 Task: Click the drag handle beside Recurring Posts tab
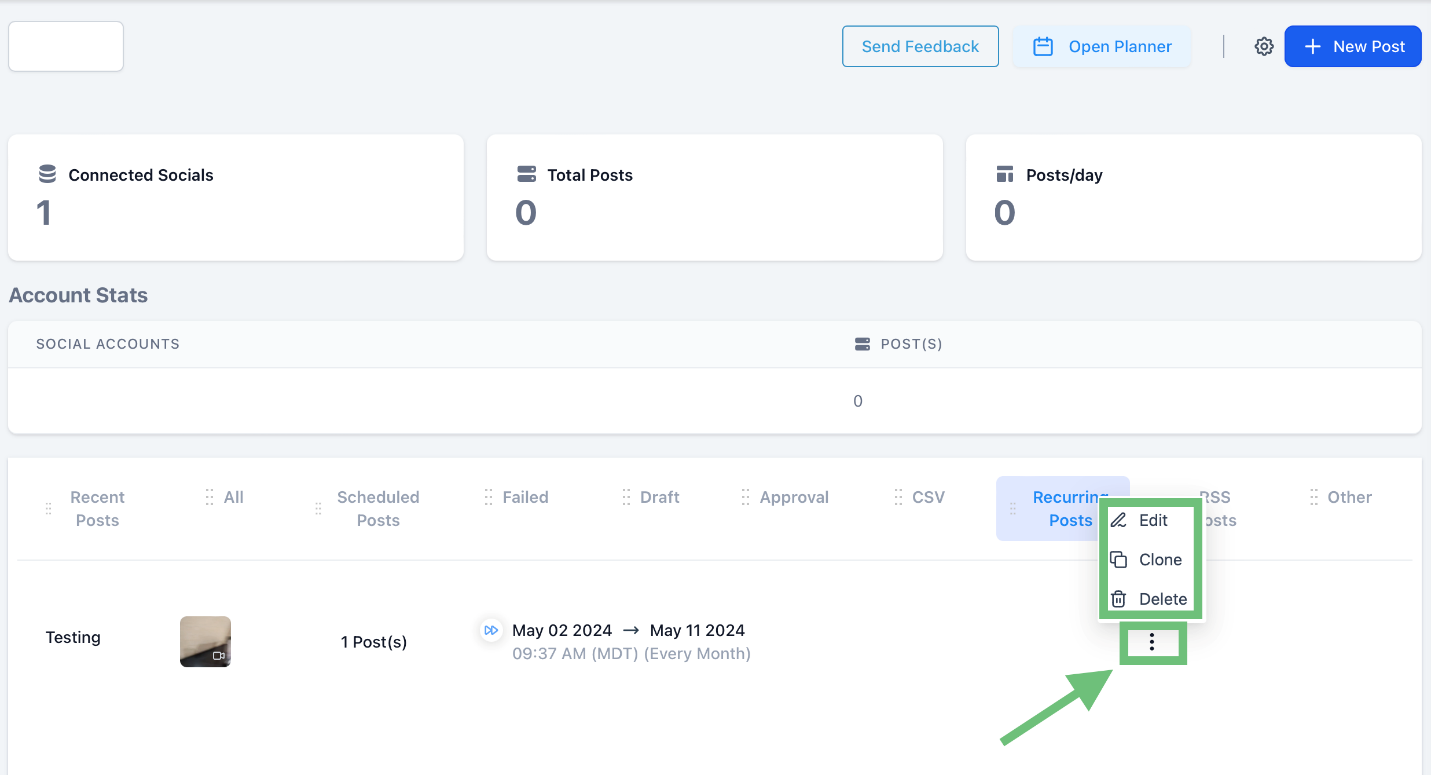click(1012, 509)
